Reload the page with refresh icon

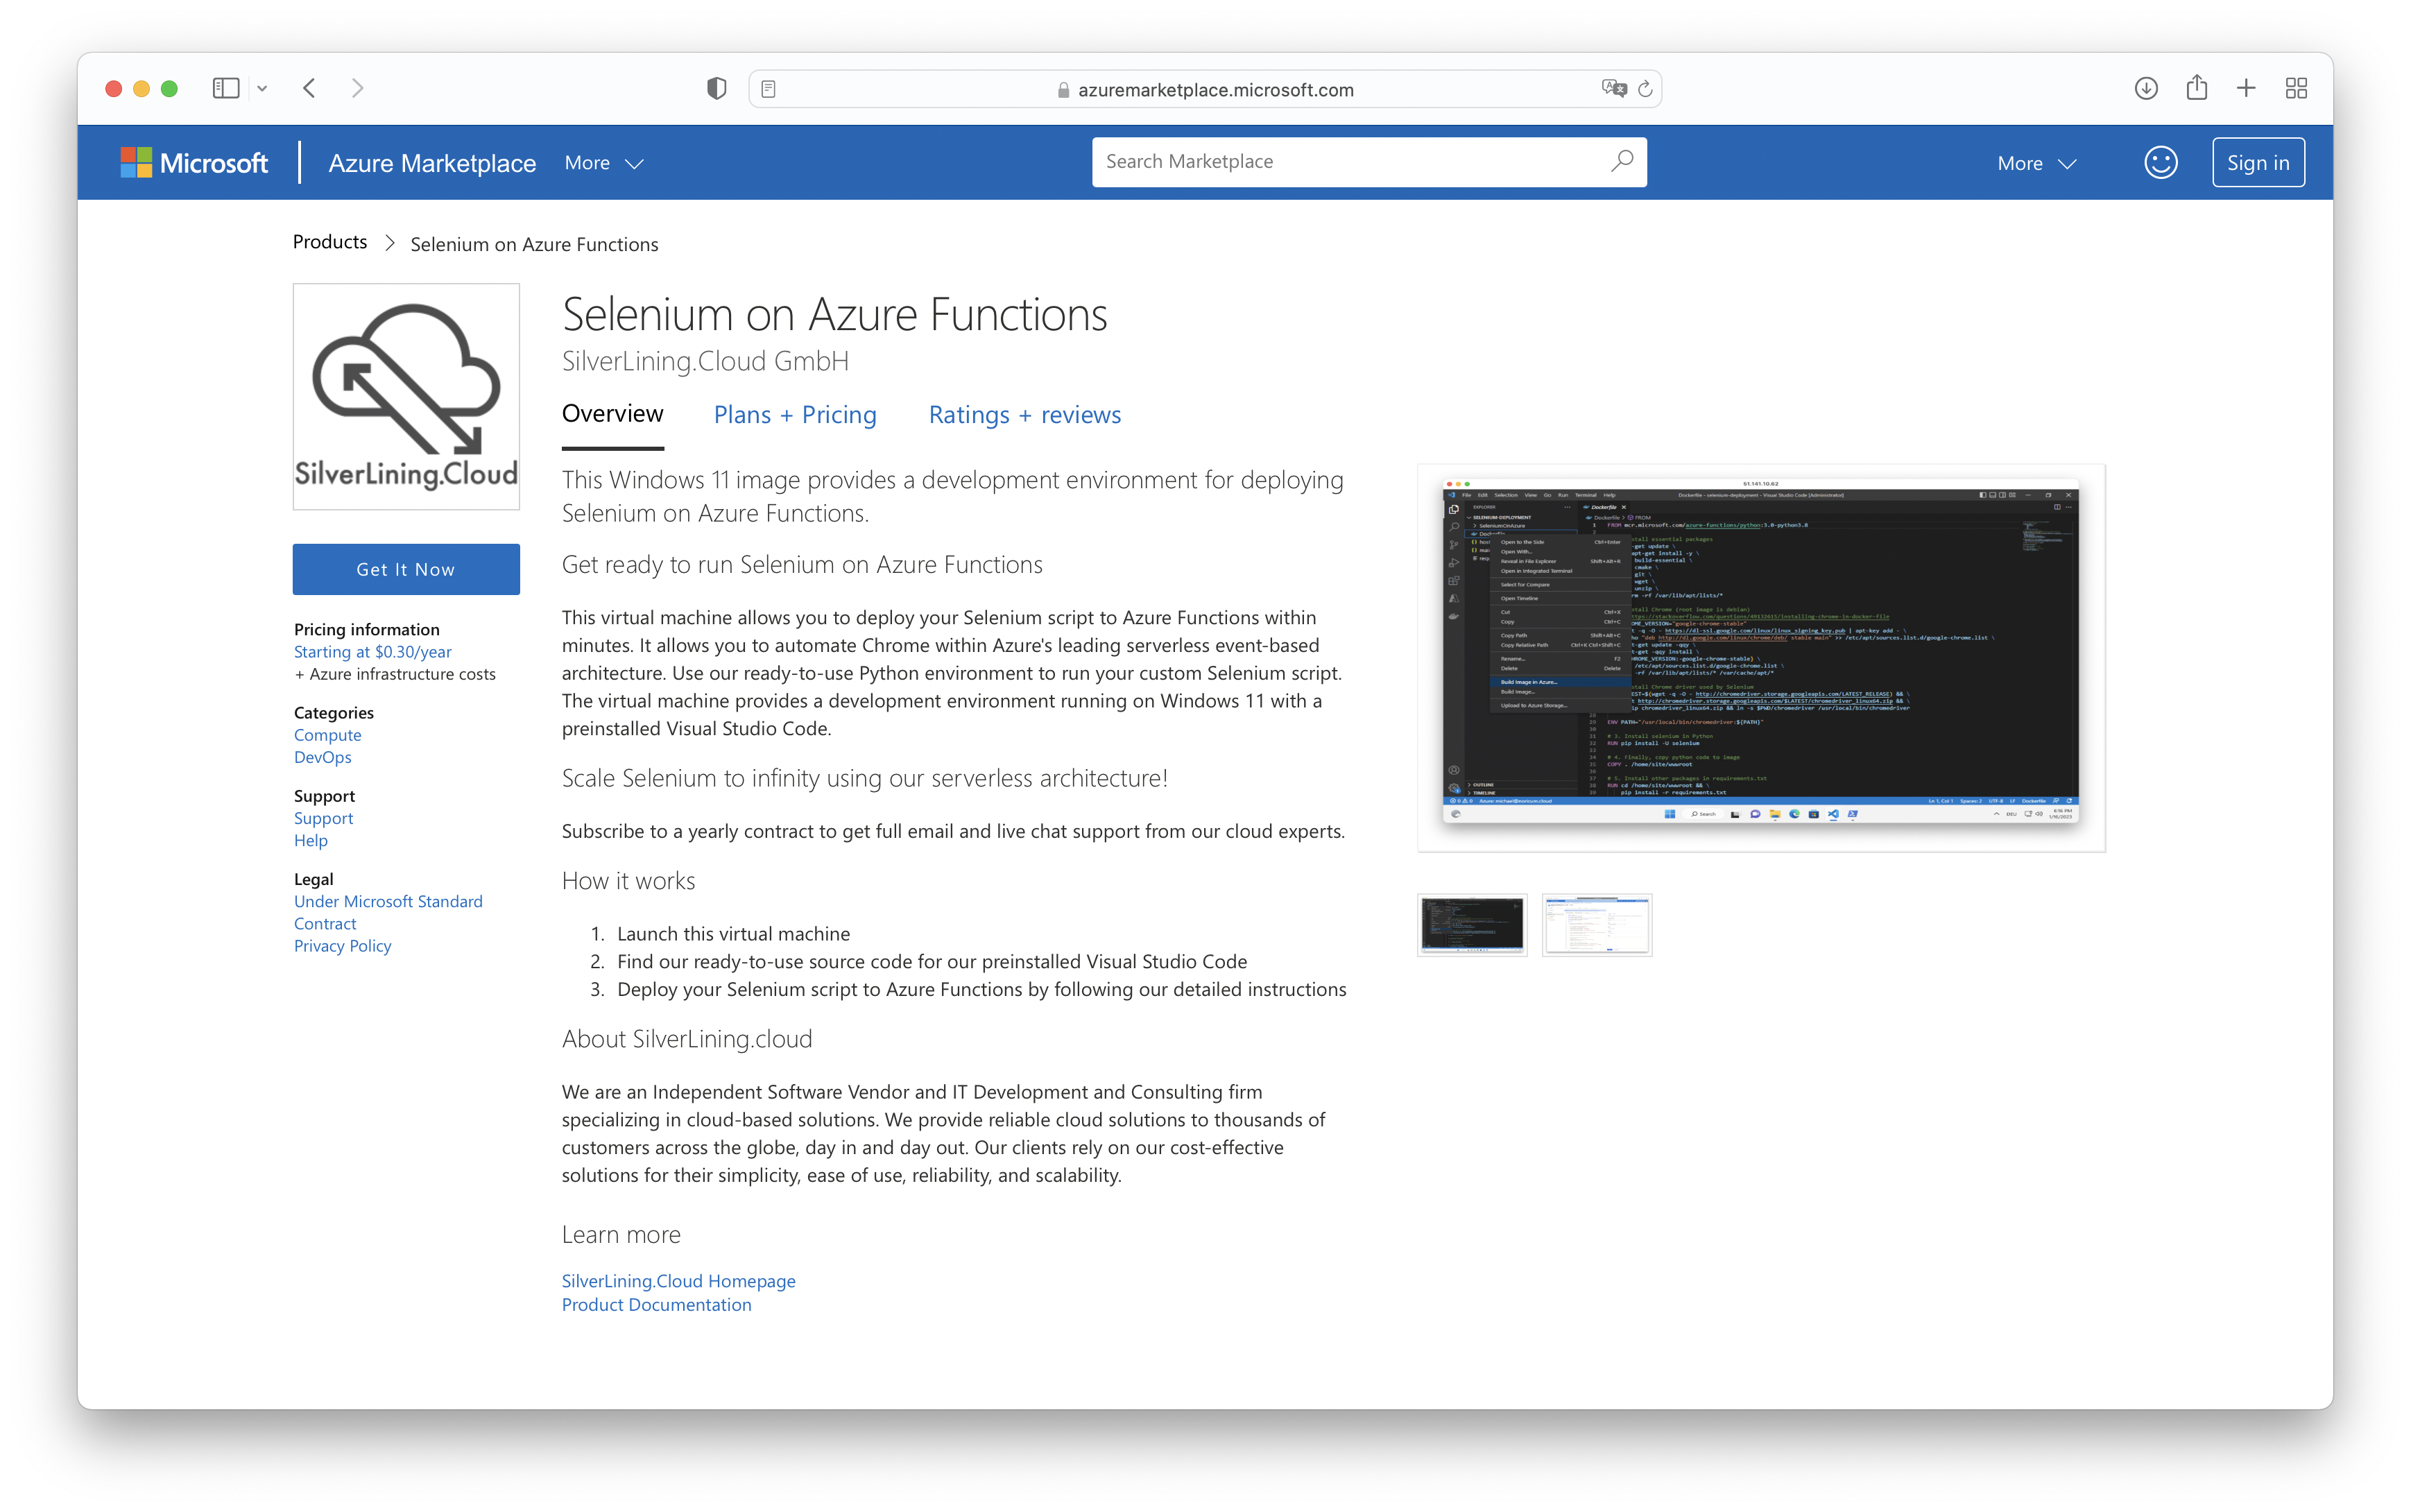[1645, 89]
